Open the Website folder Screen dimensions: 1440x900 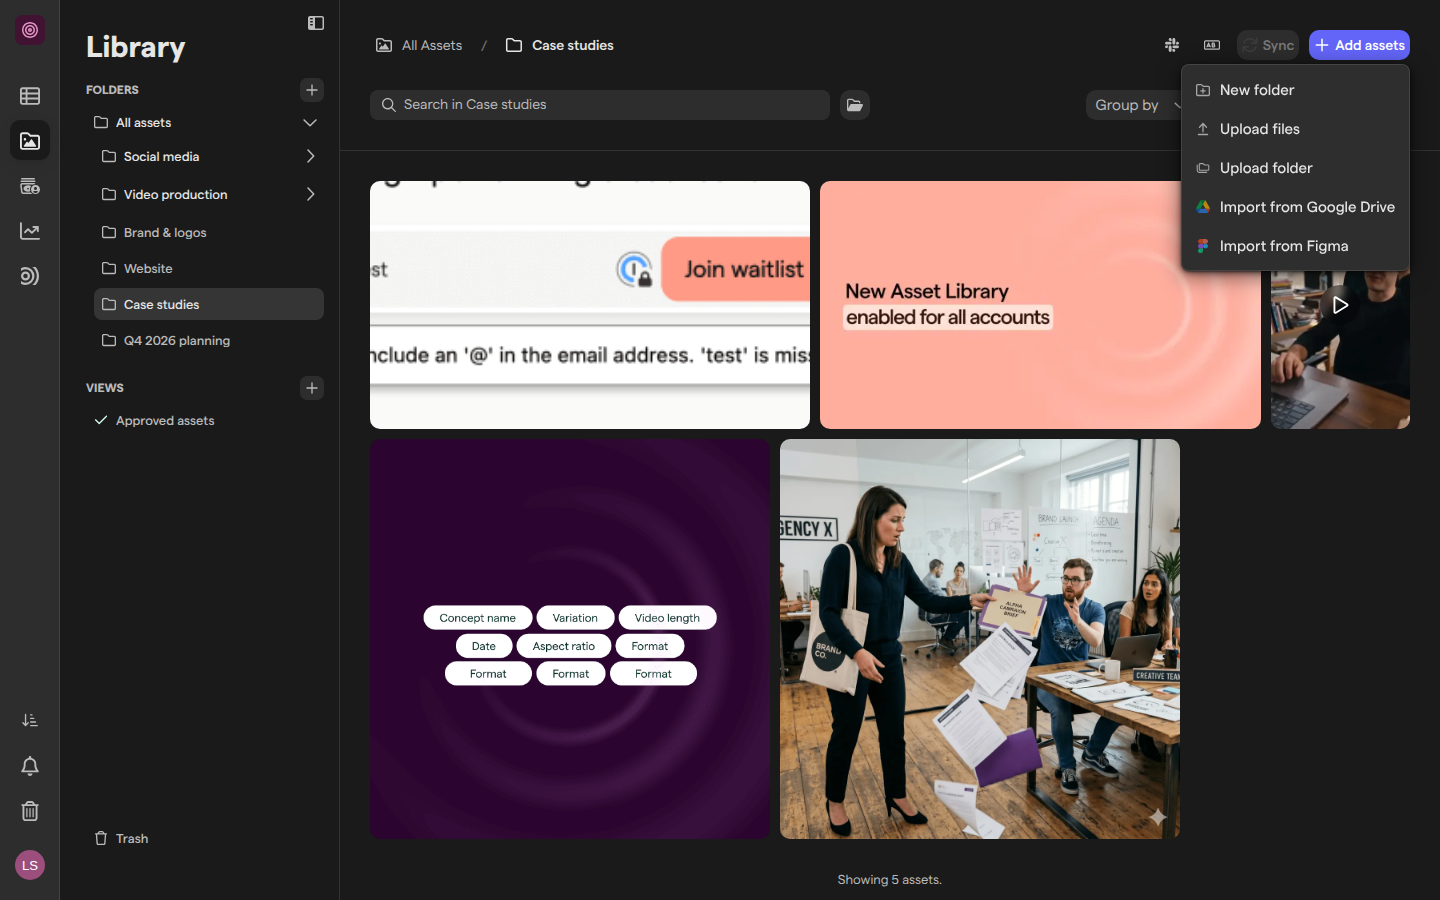tap(209, 268)
